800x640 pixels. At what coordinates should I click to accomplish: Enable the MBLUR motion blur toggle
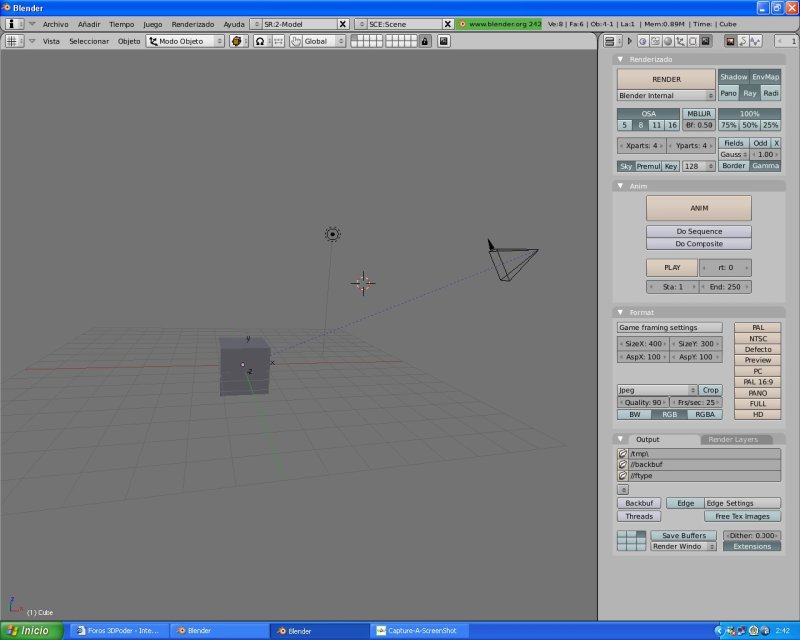point(699,114)
